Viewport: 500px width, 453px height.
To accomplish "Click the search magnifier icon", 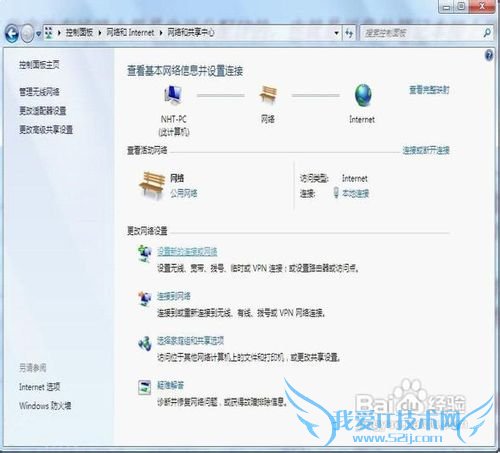I will click(487, 33).
